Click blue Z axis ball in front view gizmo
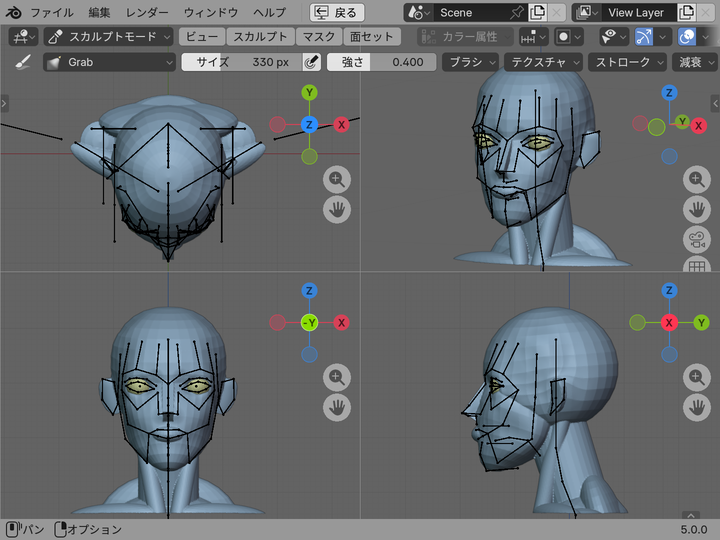 click(x=309, y=291)
